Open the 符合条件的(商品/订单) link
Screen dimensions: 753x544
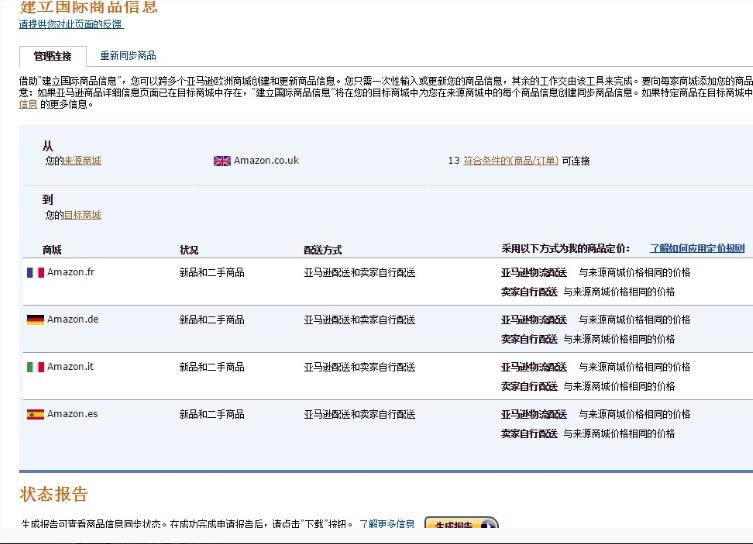tap(510, 161)
